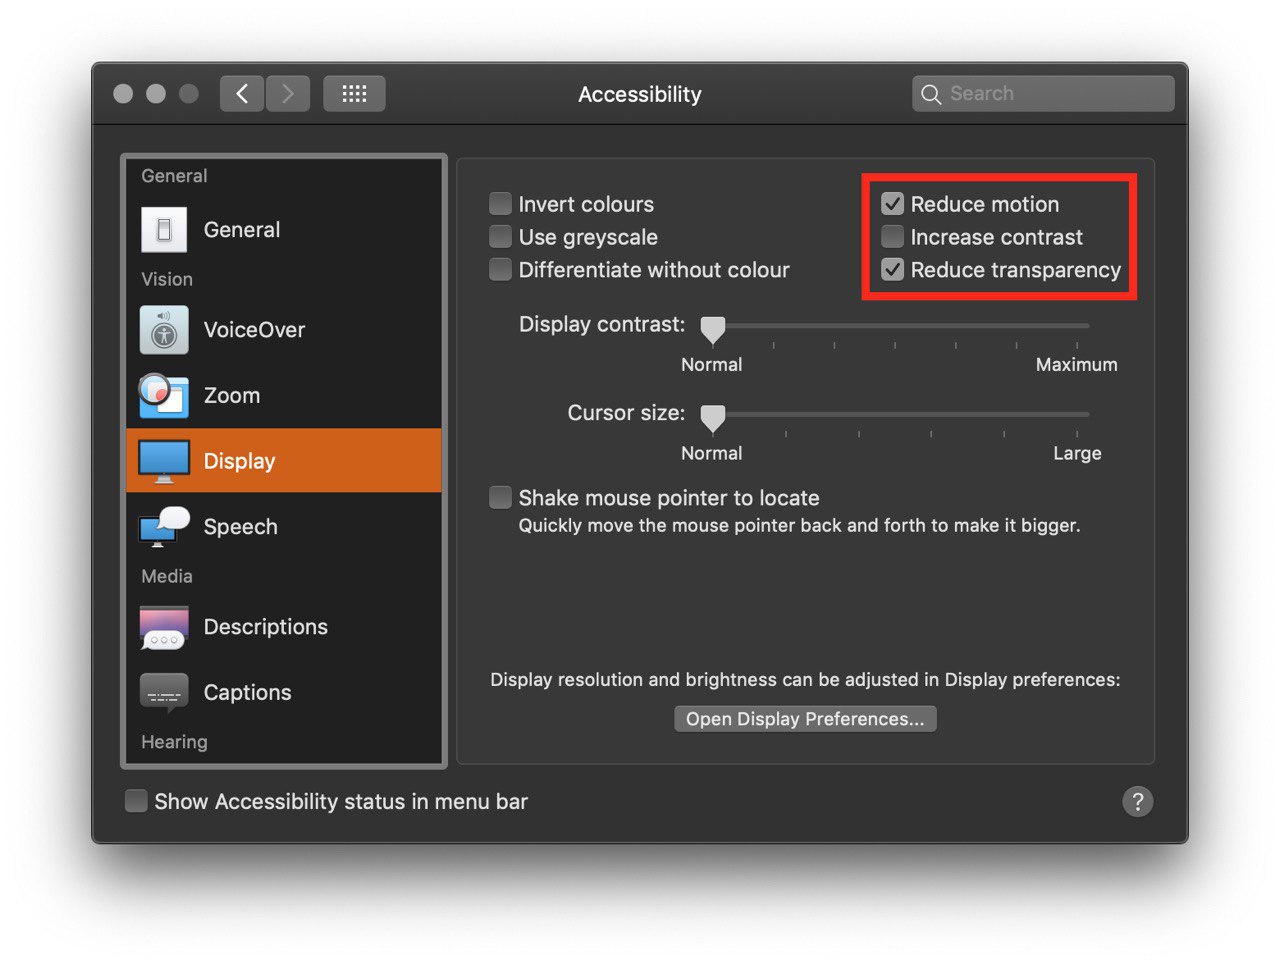
Task: Open the Descriptions icon under Media
Action: coord(164,627)
